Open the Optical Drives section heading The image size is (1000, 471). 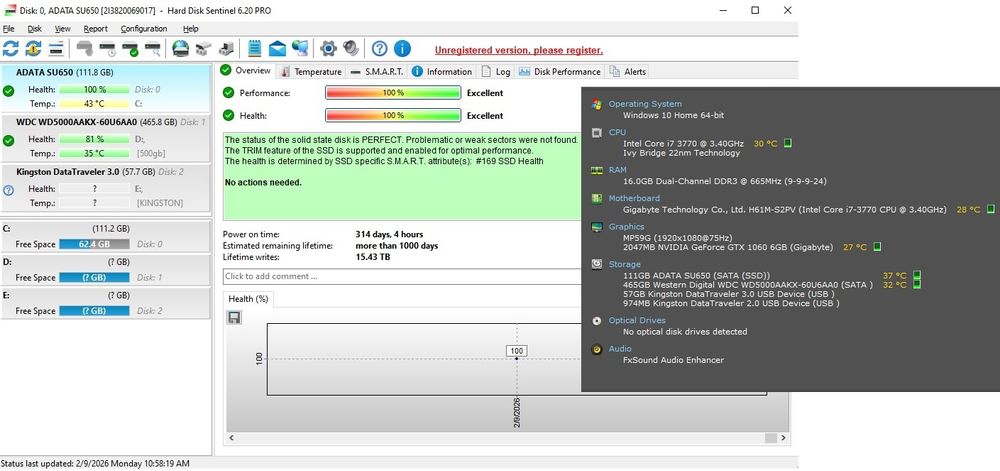point(636,321)
